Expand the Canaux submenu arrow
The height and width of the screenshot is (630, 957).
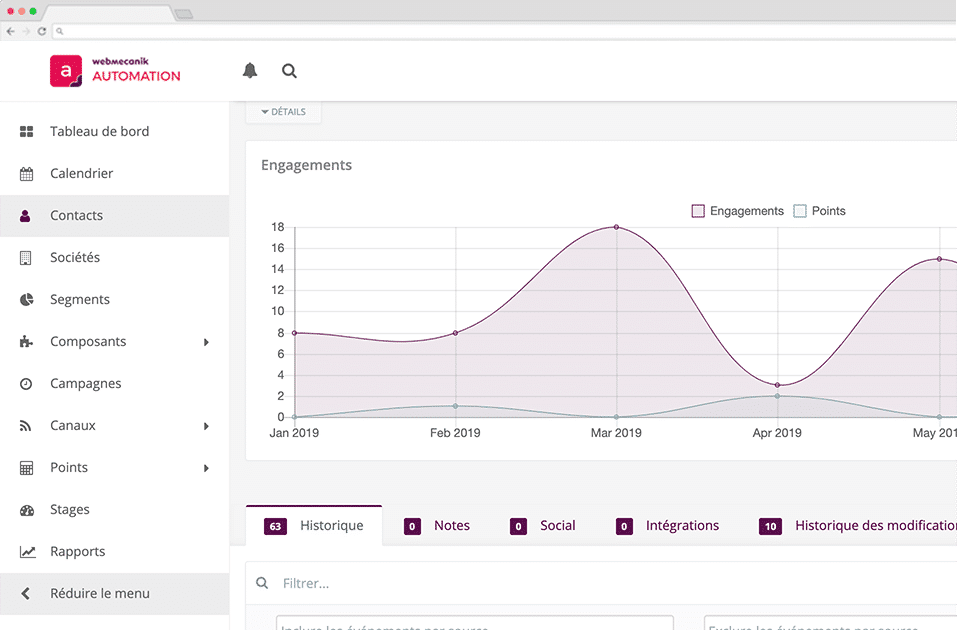coord(206,426)
